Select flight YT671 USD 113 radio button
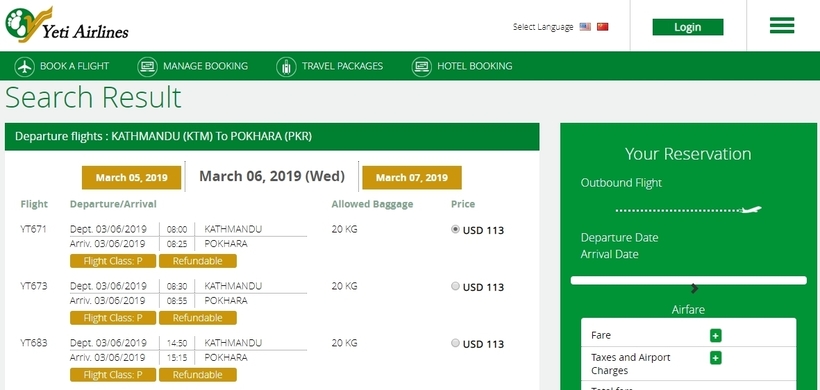The height and width of the screenshot is (390, 820). (x=455, y=229)
